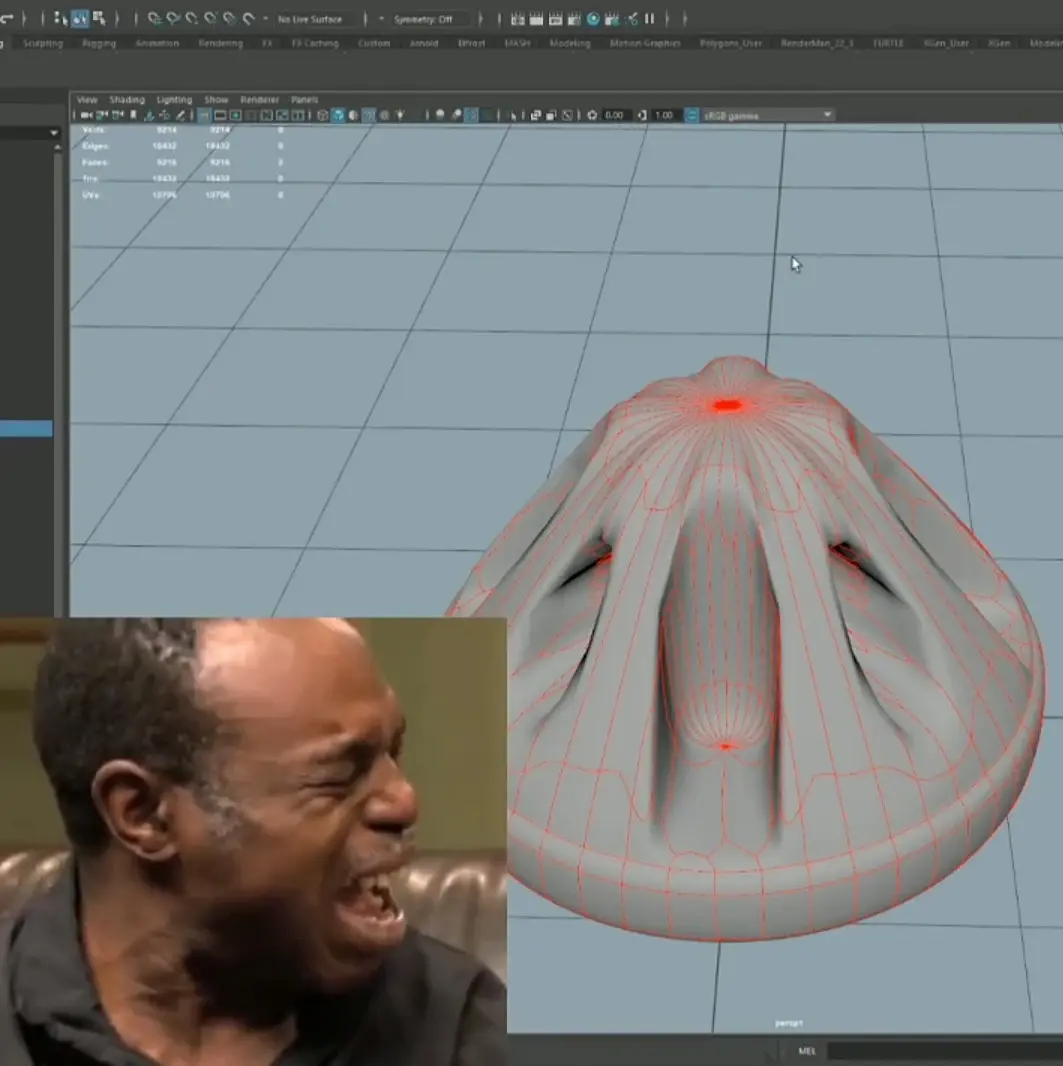The width and height of the screenshot is (1063, 1066).
Task: Open Hypershade with the blue sphere icon
Action: point(593,18)
